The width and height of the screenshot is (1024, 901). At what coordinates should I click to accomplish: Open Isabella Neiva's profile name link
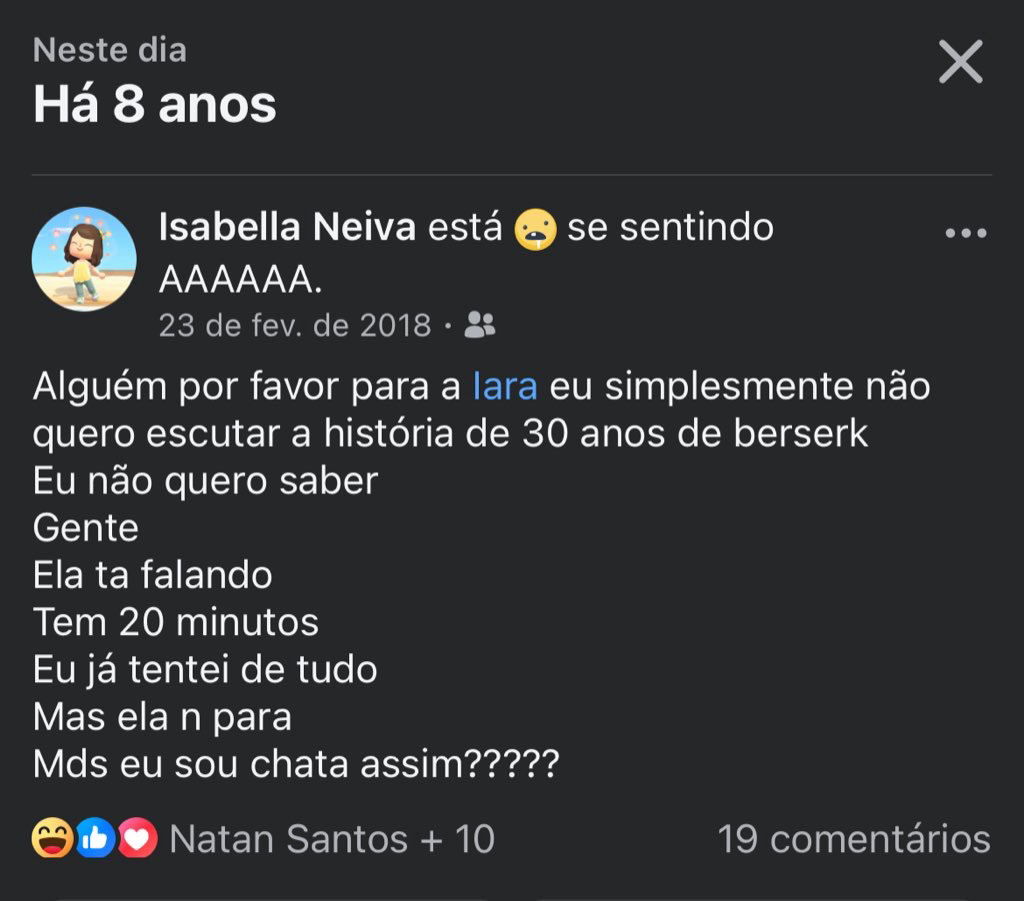286,228
